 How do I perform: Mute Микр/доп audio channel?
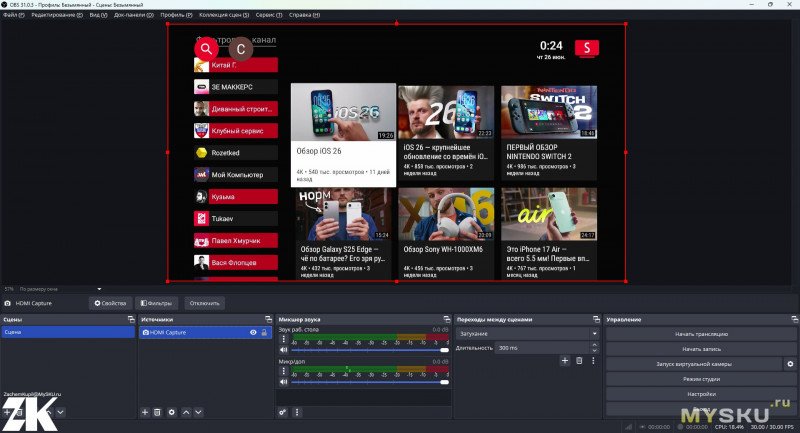click(x=284, y=381)
